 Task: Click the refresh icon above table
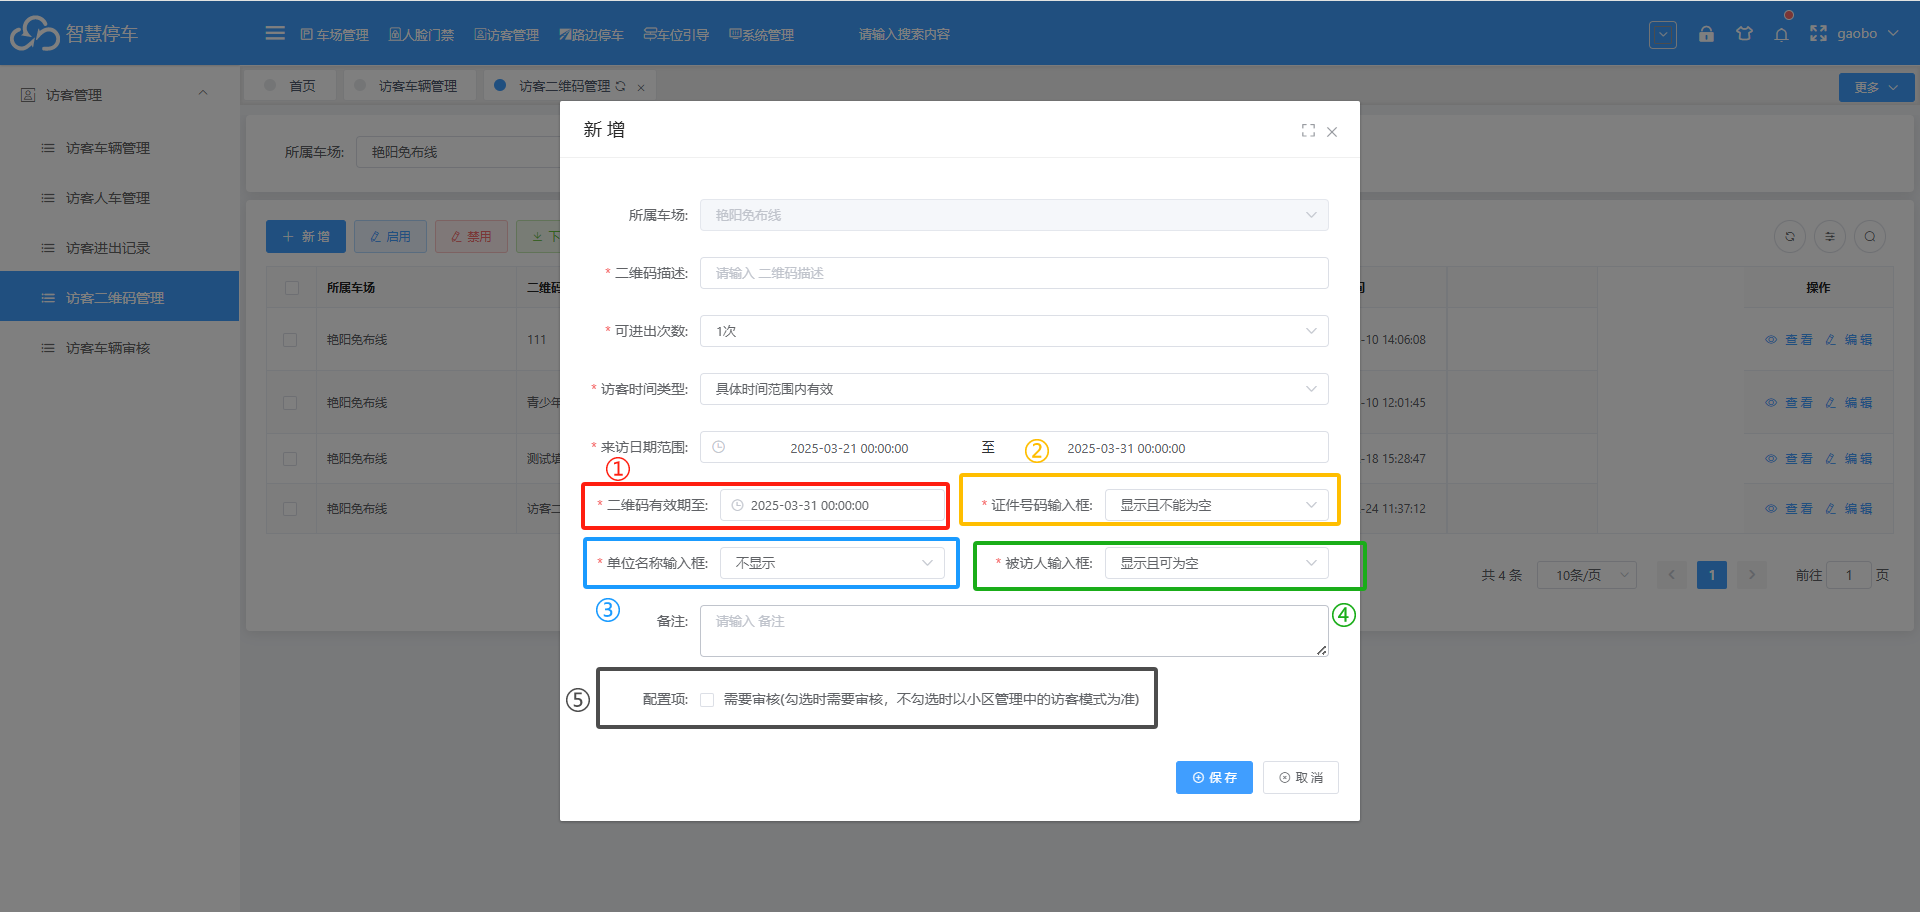click(x=1790, y=237)
